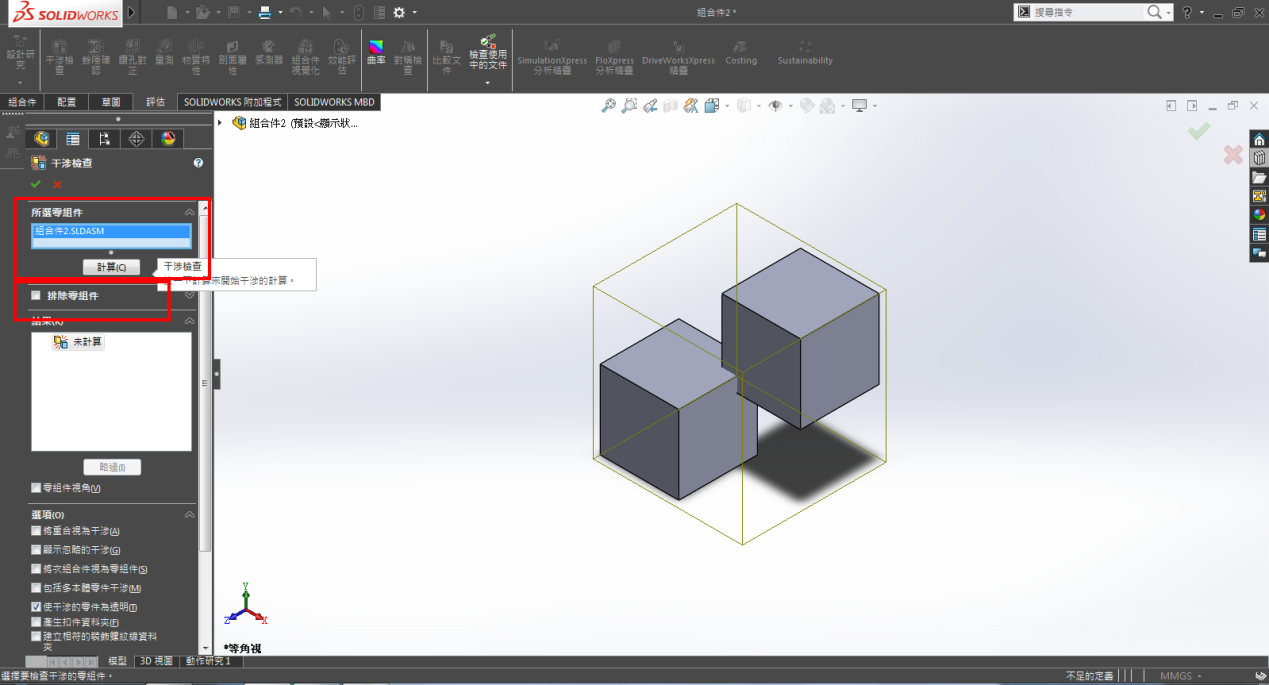Image resolution: width=1269 pixels, height=685 pixels.
Task: Click Zoom to Area icon
Action: click(629, 105)
